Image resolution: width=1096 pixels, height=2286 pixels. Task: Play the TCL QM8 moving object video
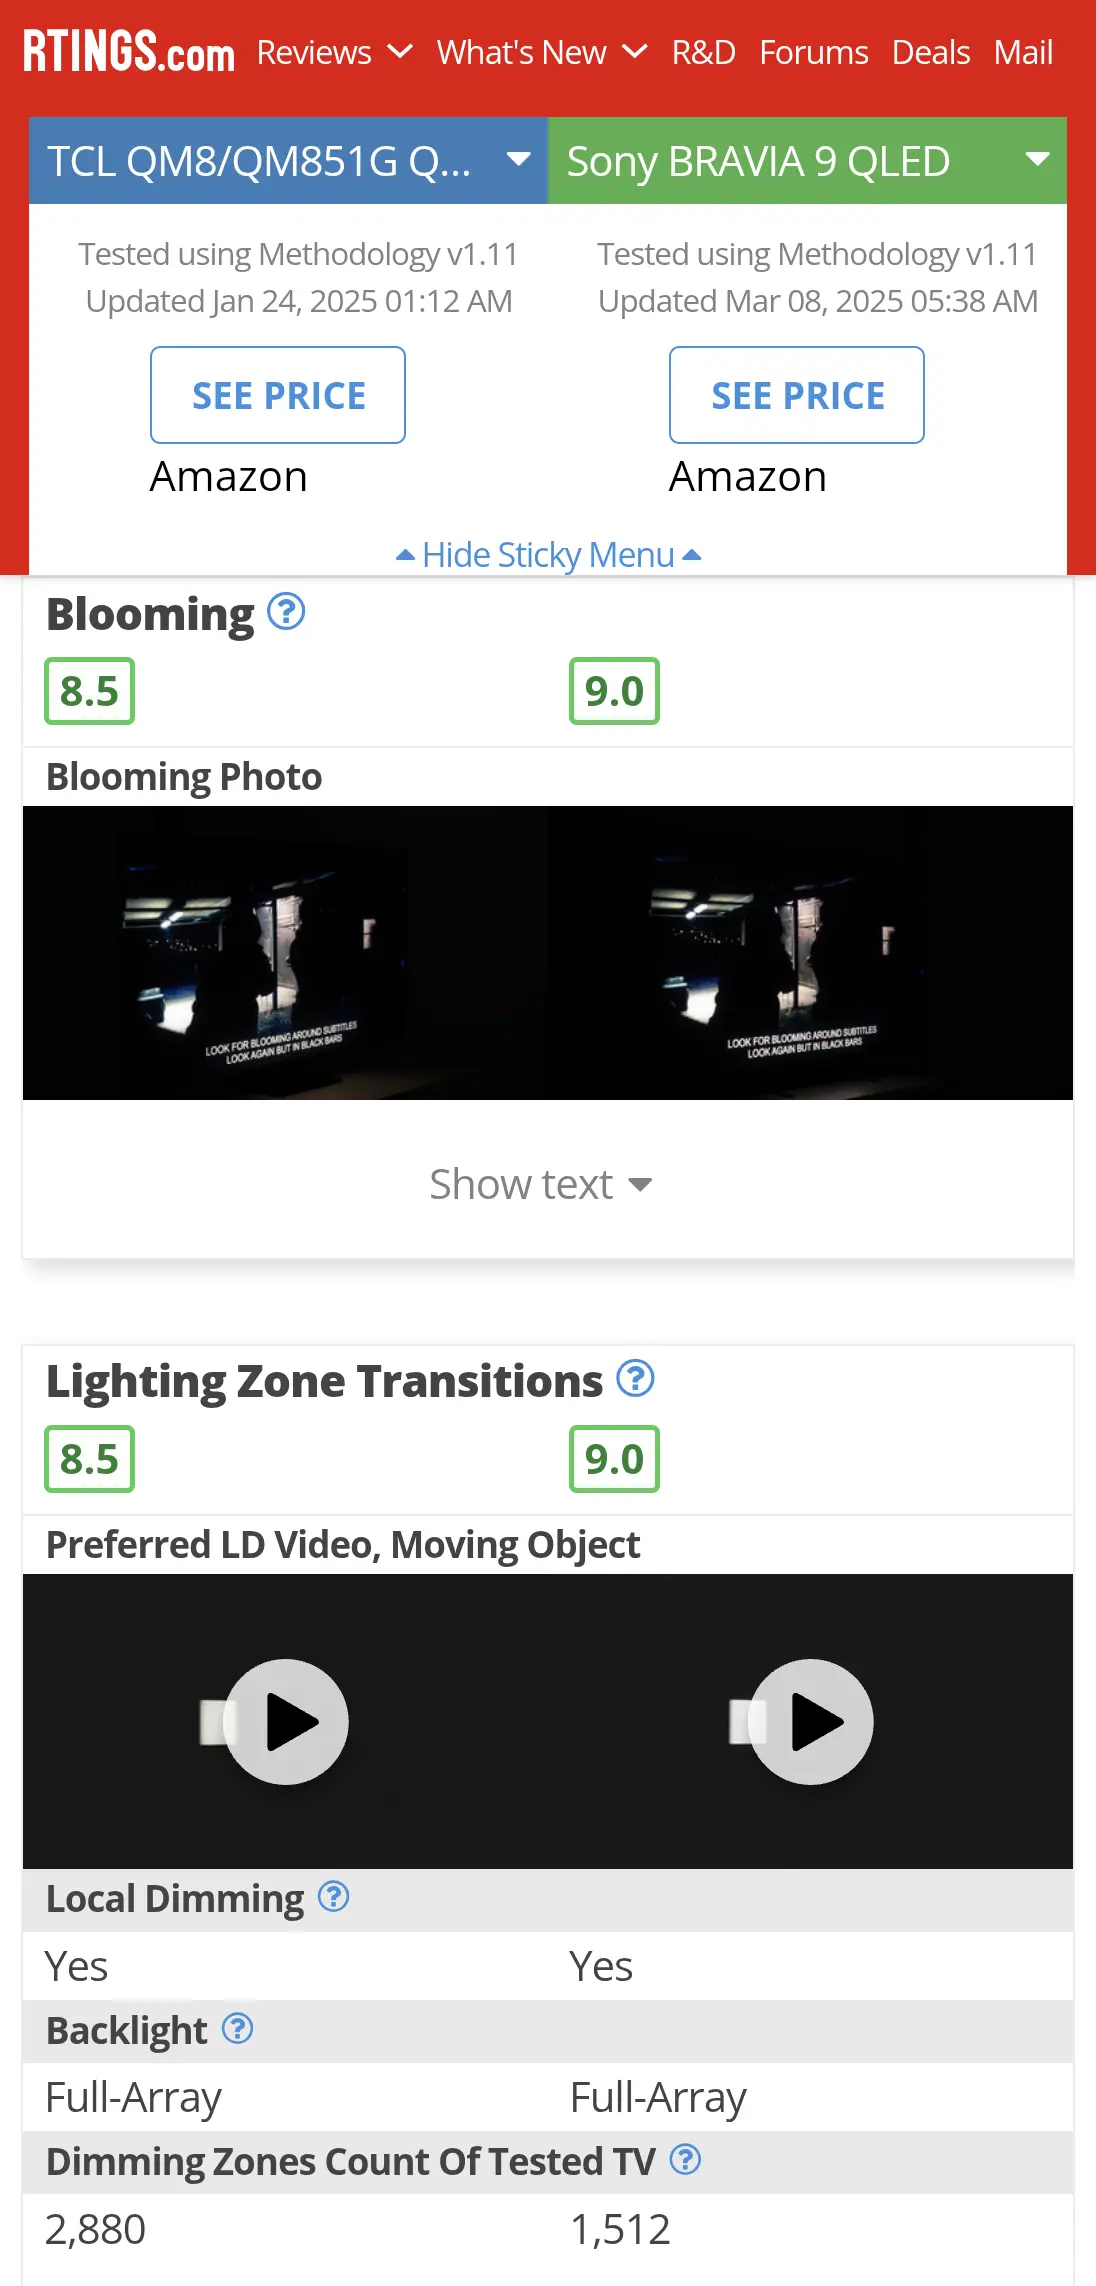(x=286, y=1722)
